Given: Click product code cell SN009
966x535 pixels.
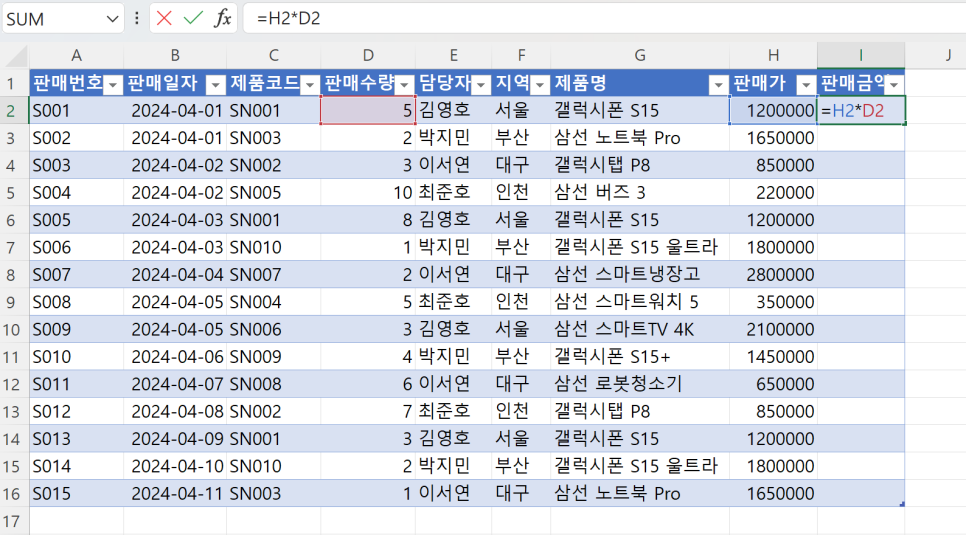Looking at the screenshot, I should (274, 356).
